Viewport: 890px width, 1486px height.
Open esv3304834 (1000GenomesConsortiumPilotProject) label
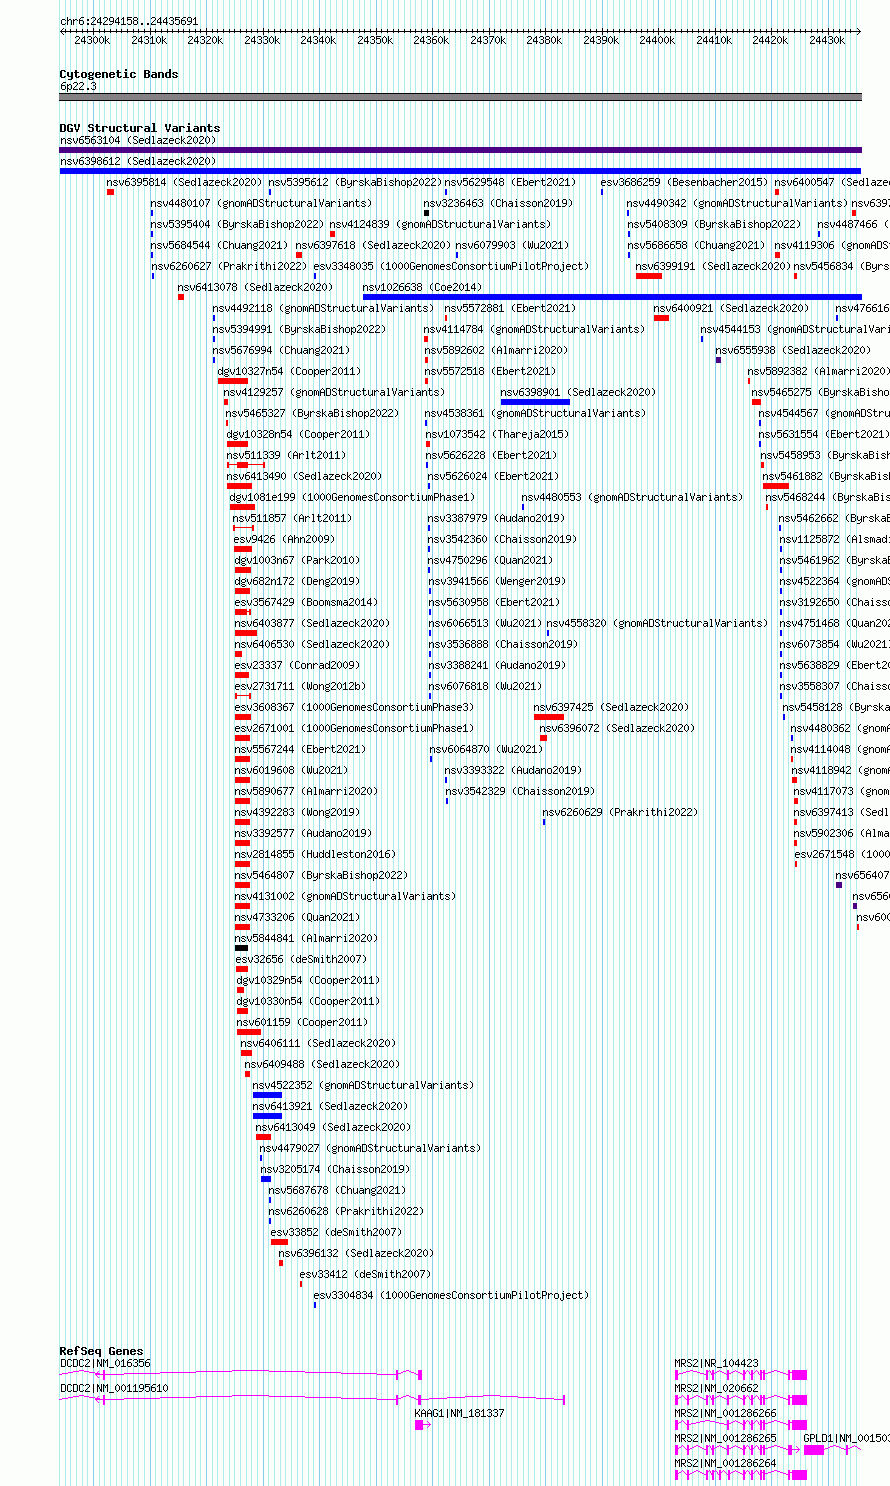coord(451,1295)
